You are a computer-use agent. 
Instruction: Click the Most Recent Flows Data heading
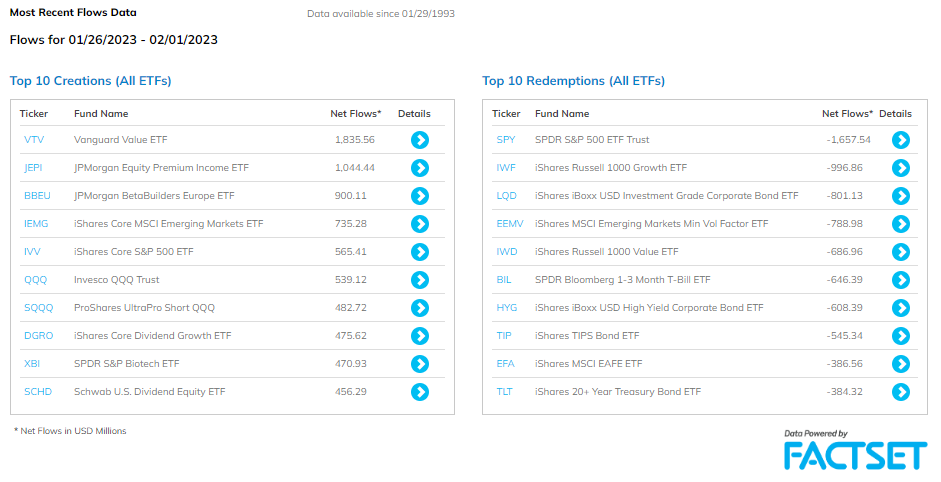click(73, 13)
